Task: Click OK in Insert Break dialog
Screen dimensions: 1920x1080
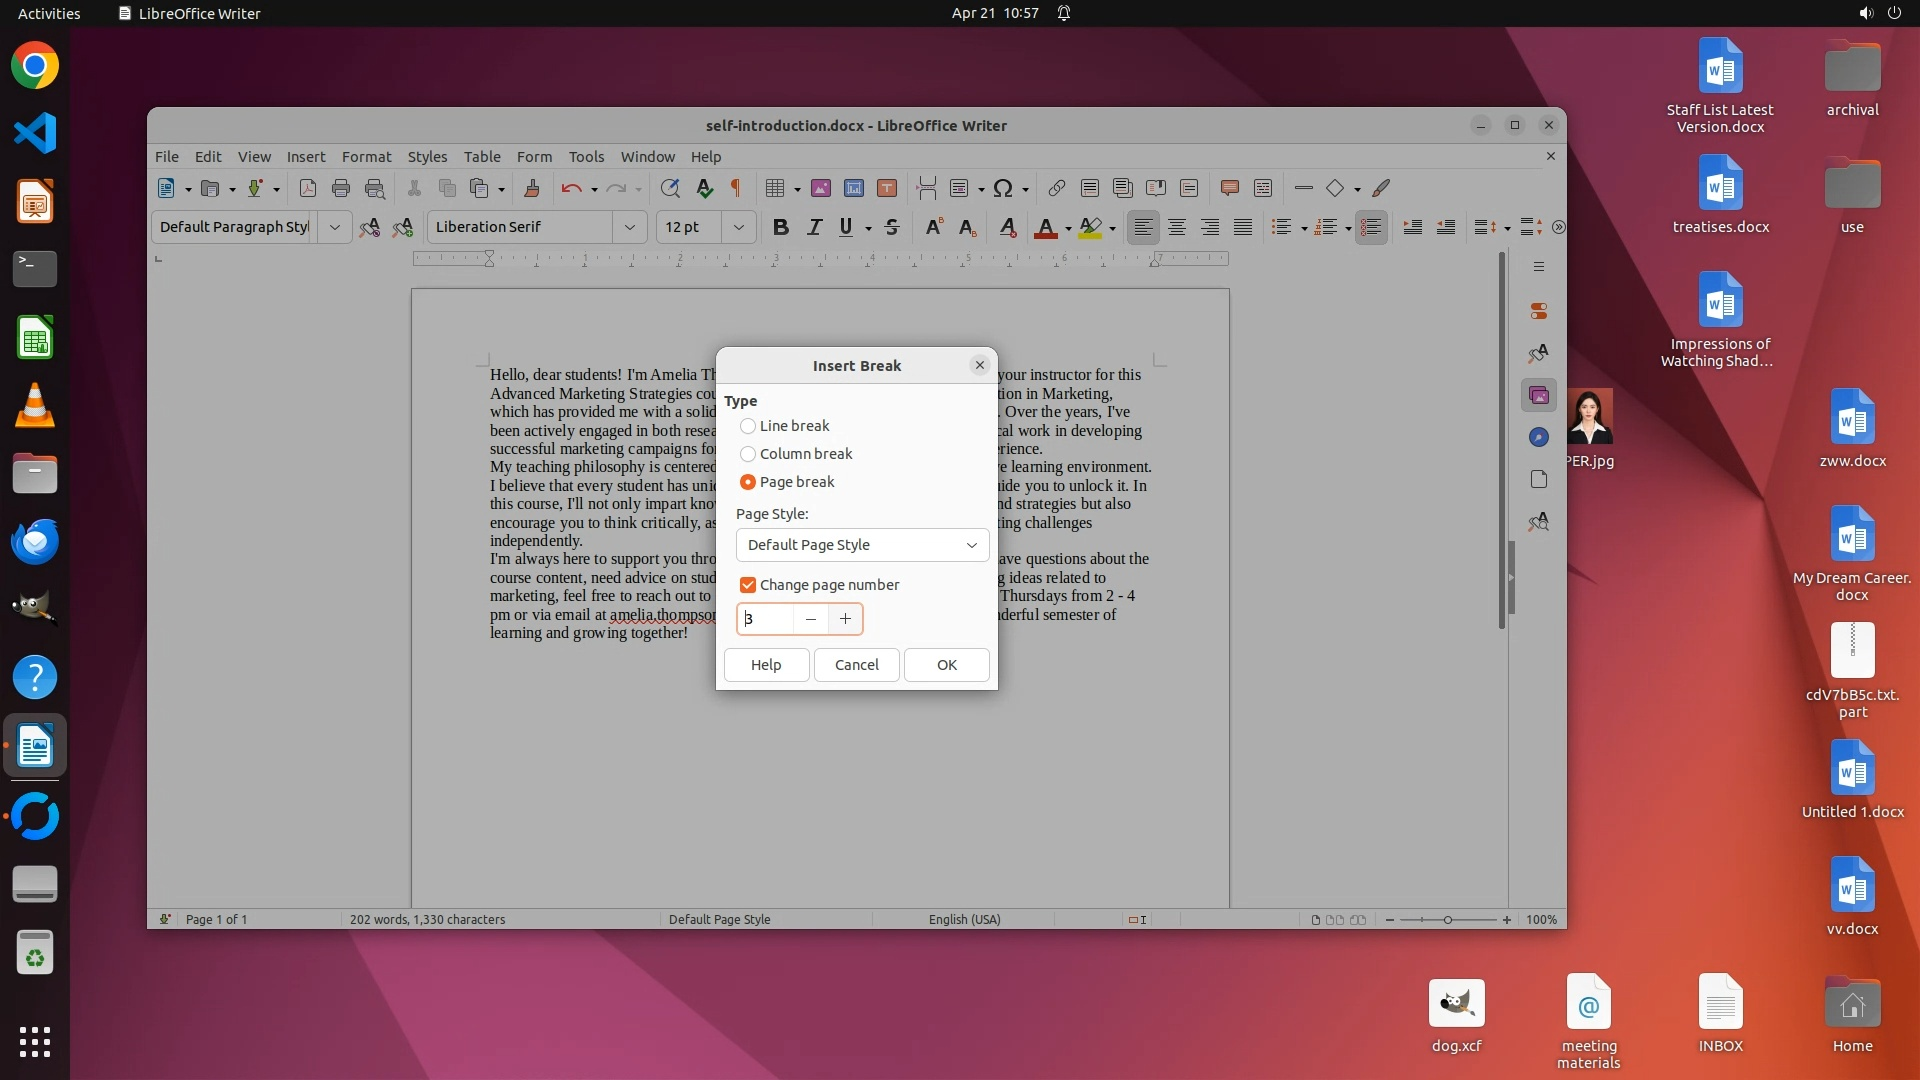Action: point(946,665)
